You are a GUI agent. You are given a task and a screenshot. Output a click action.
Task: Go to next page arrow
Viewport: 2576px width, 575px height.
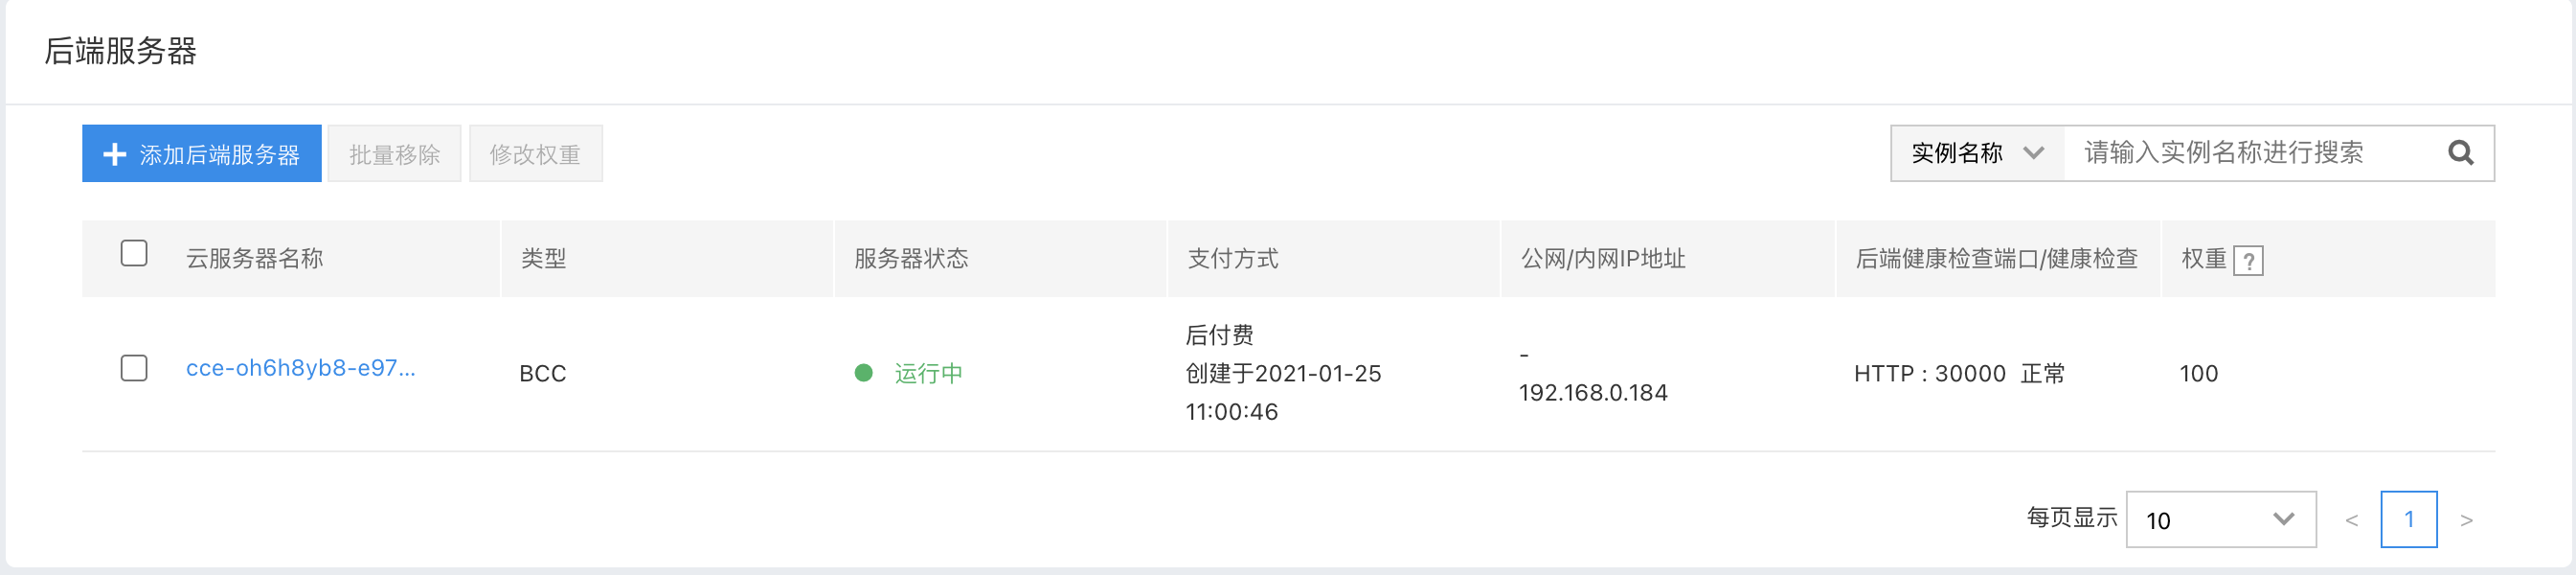click(x=2466, y=520)
